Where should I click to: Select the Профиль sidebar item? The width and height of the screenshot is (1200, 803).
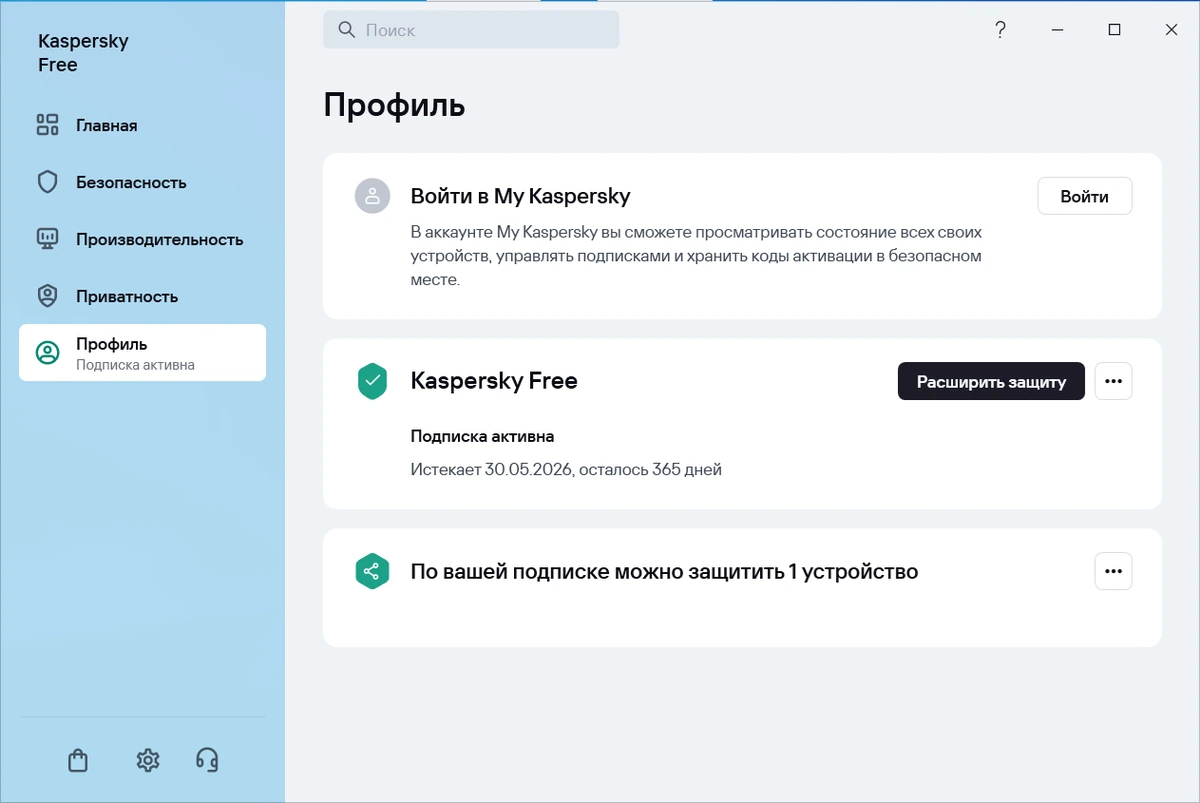[142, 353]
